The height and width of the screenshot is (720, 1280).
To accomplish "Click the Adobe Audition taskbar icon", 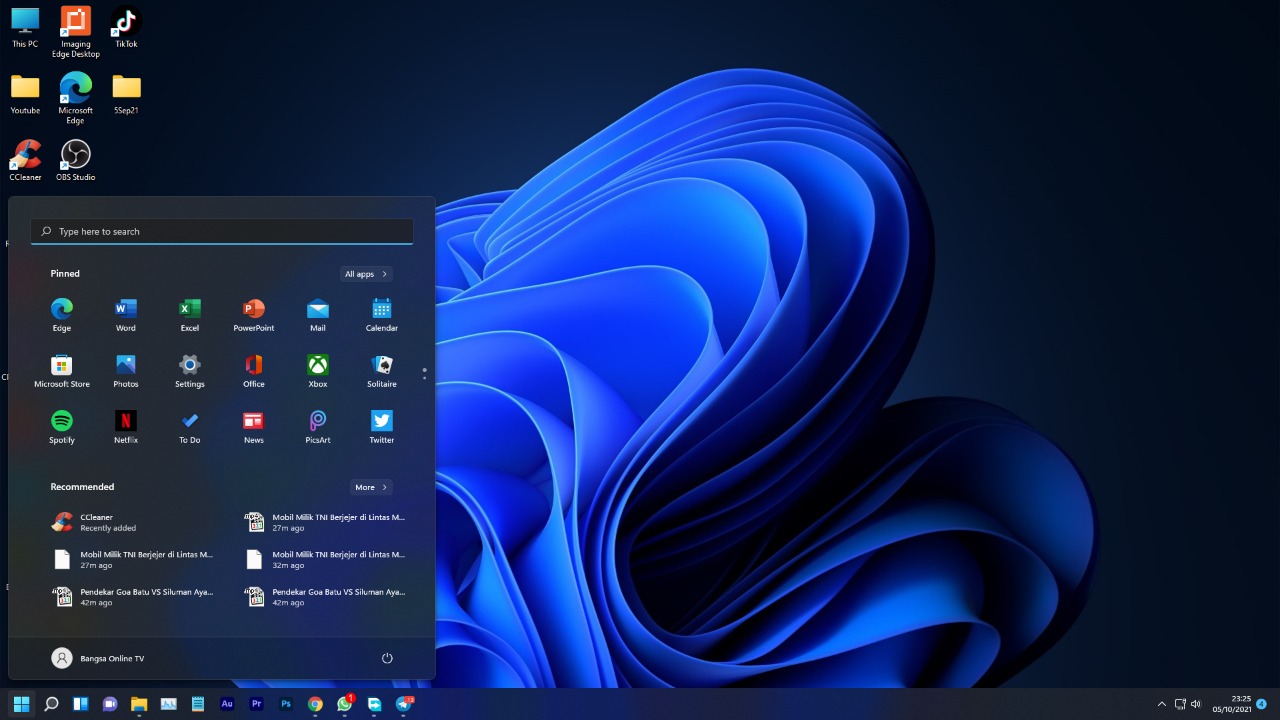I will tap(227, 704).
